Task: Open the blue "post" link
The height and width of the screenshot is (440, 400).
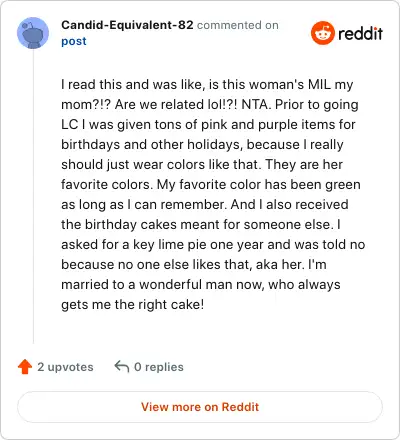Action: click(74, 41)
